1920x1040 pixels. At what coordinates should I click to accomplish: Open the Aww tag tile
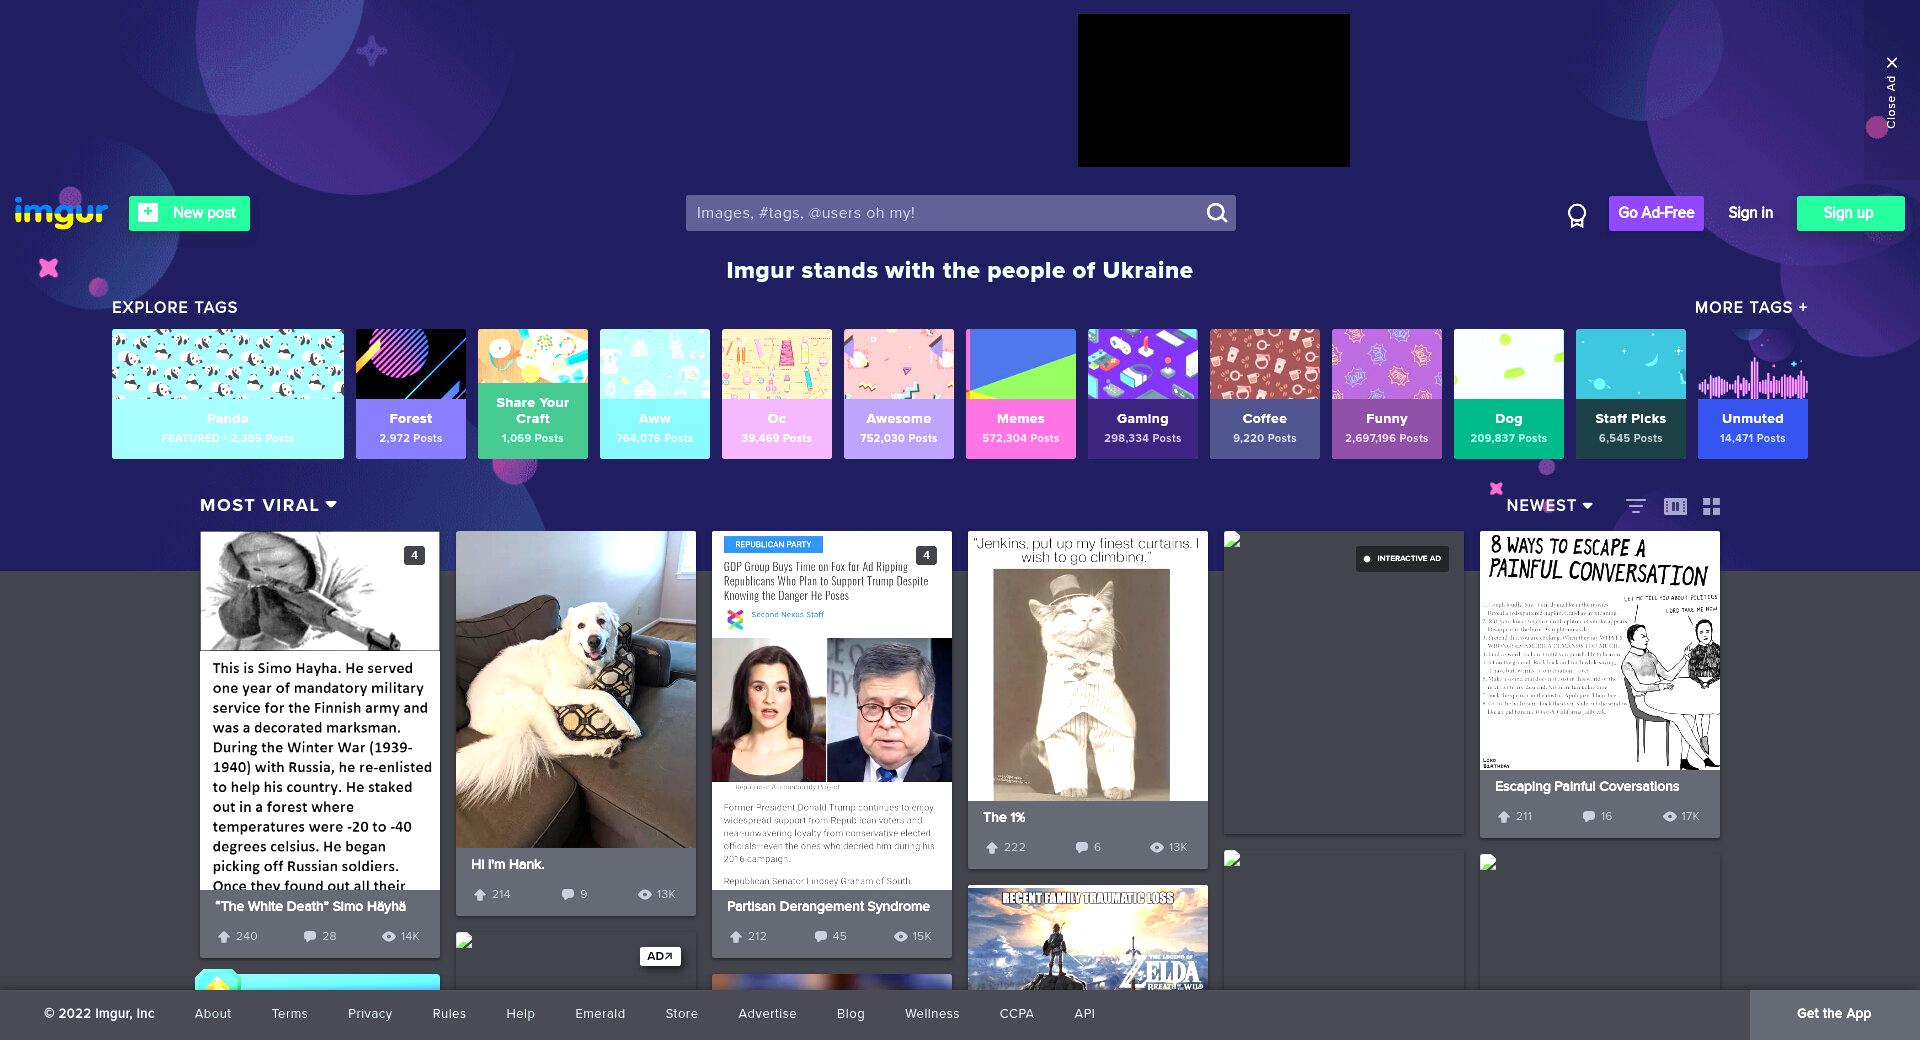(655, 394)
